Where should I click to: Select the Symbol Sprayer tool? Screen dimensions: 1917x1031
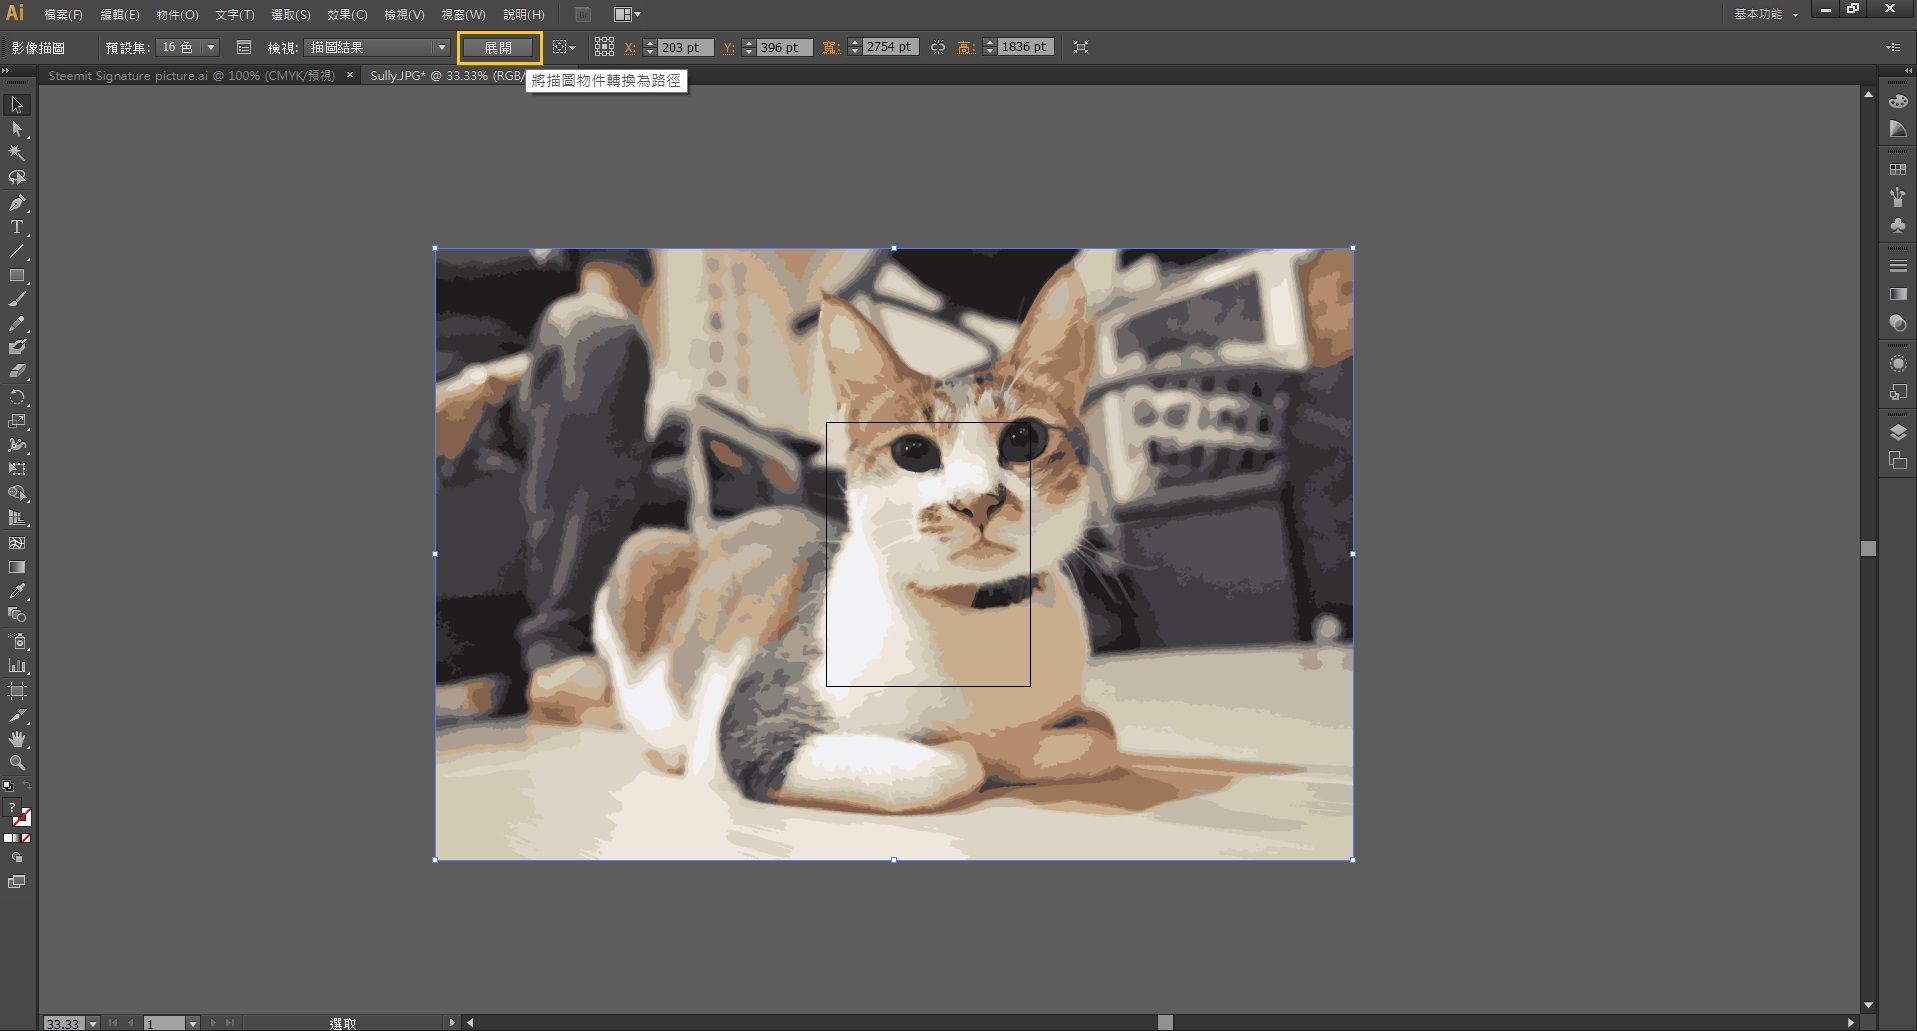coord(17,641)
